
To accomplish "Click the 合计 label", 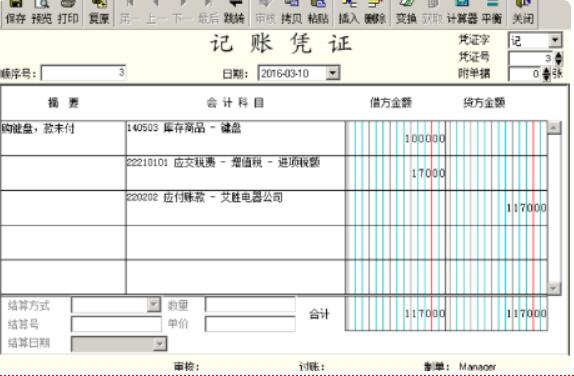I will pyautogui.click(x=319, y=314).
